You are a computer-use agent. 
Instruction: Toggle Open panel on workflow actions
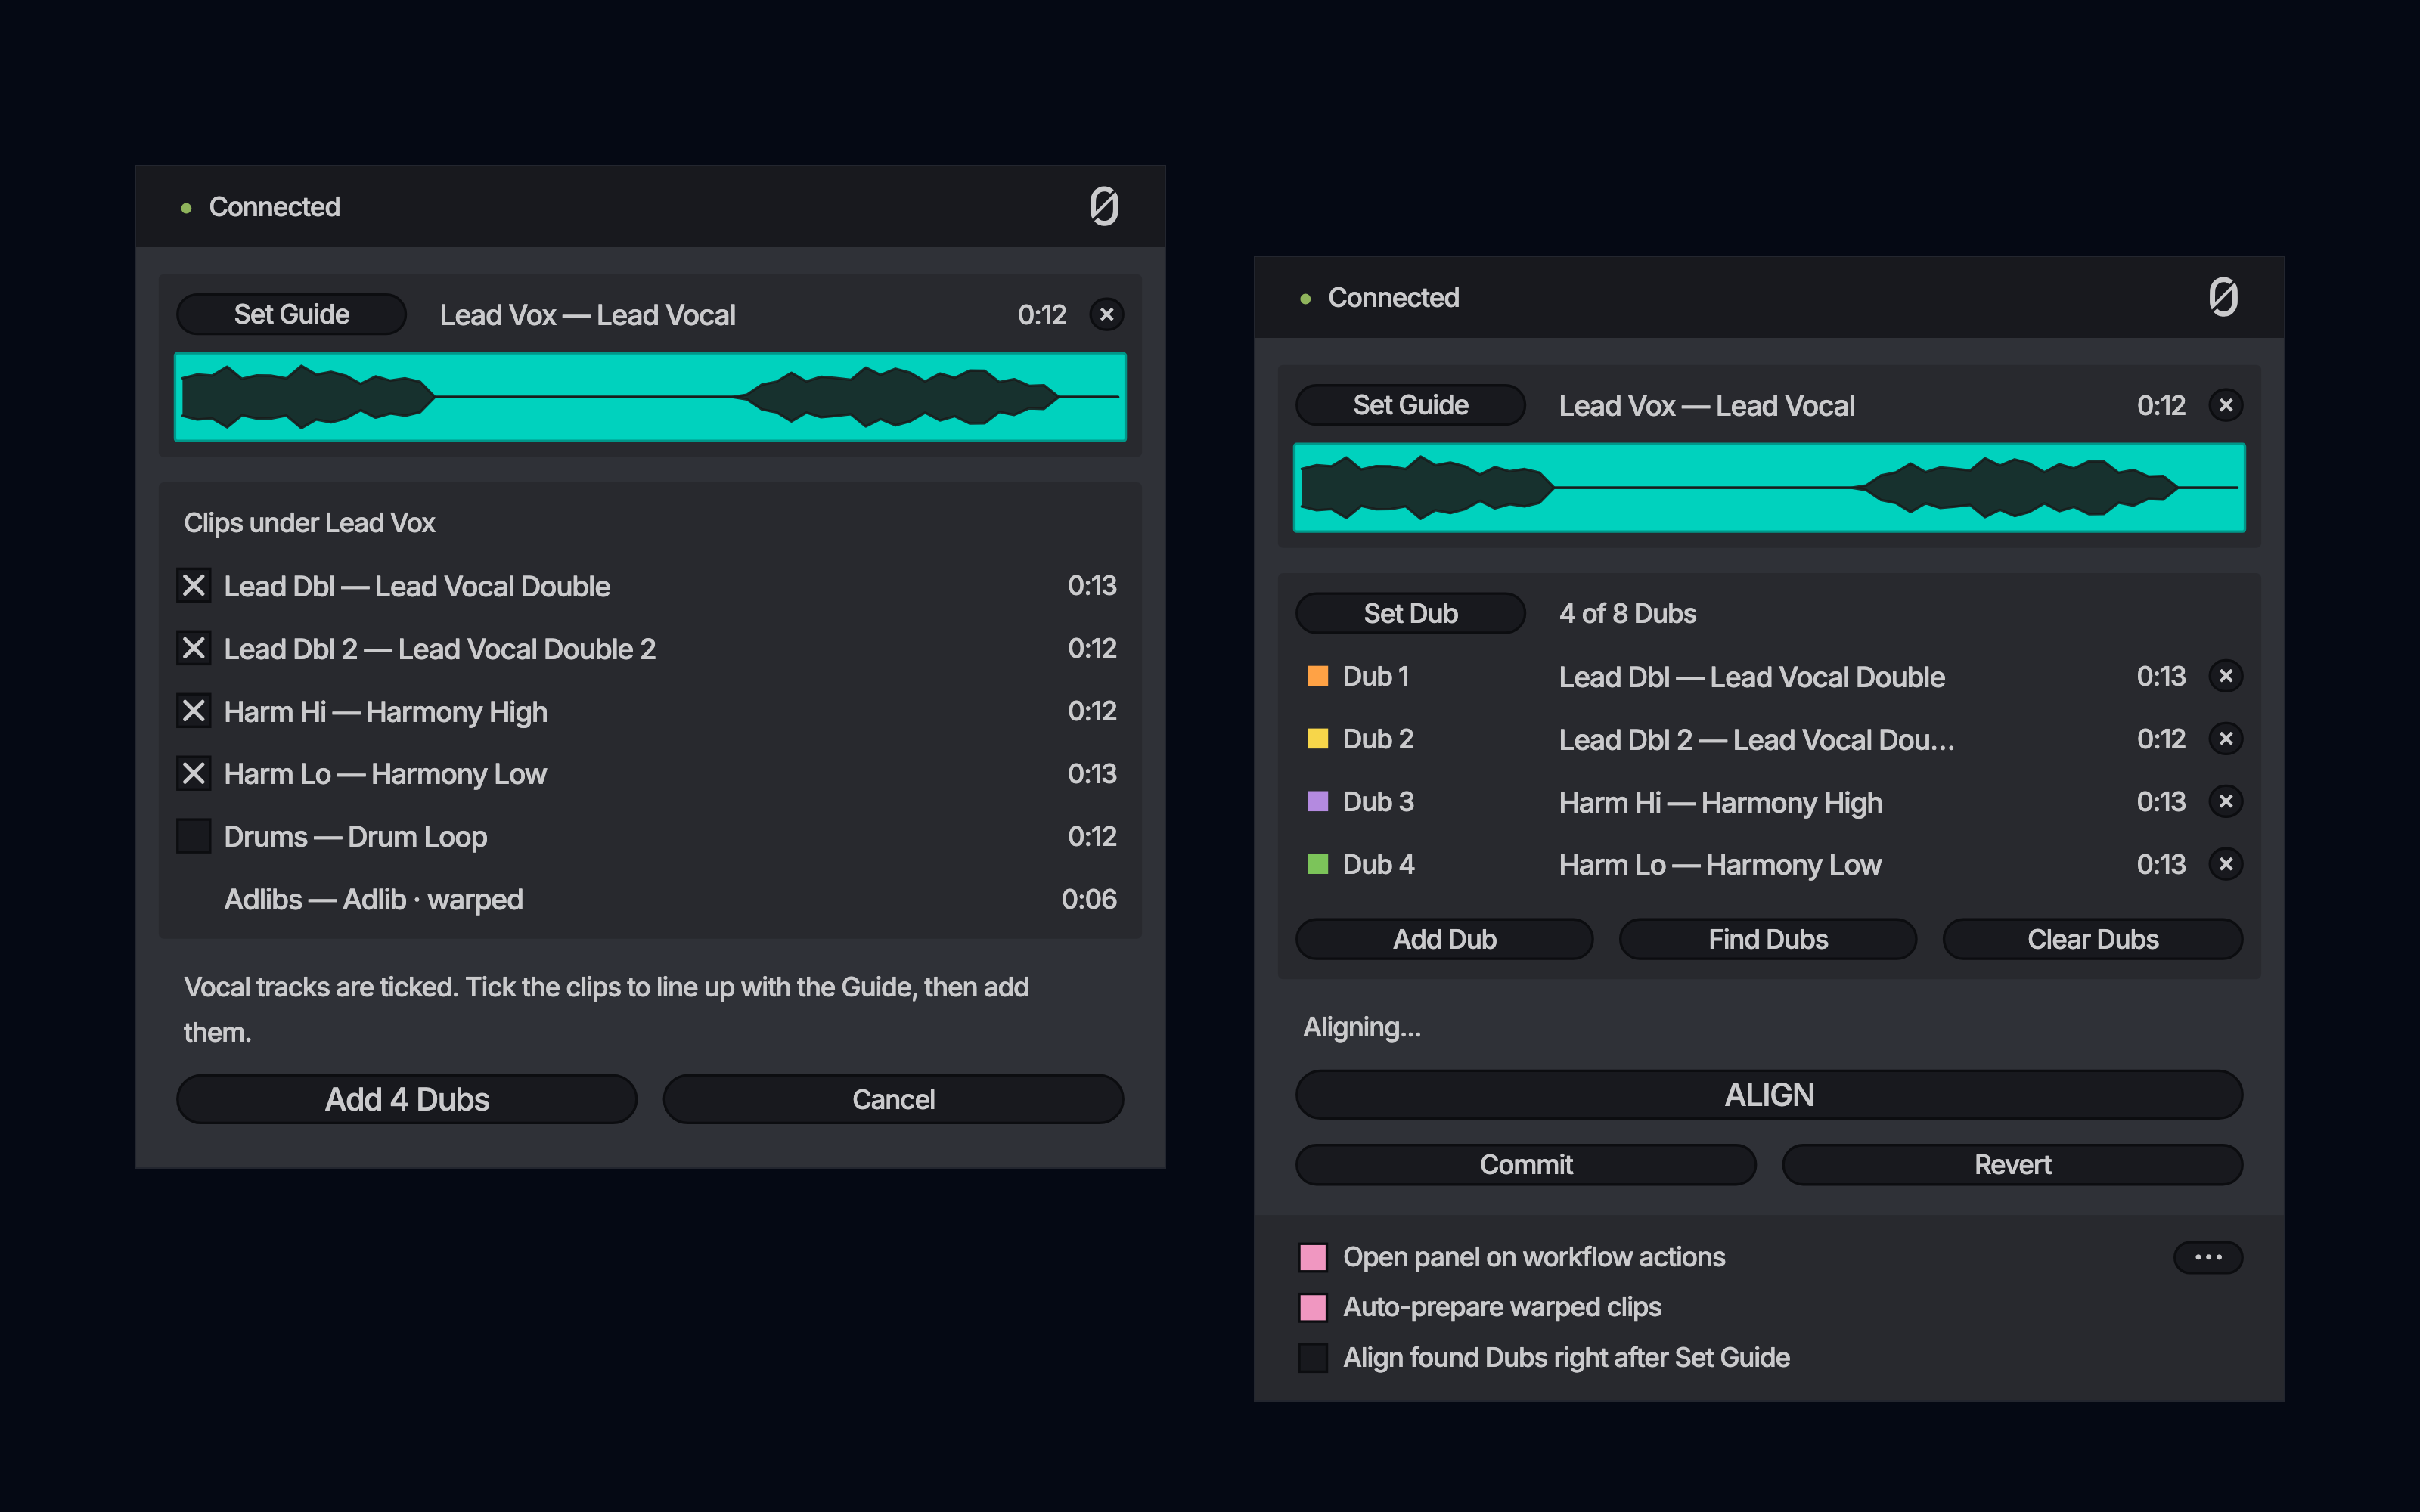pyautogui.click(x=1313, y=1257)
